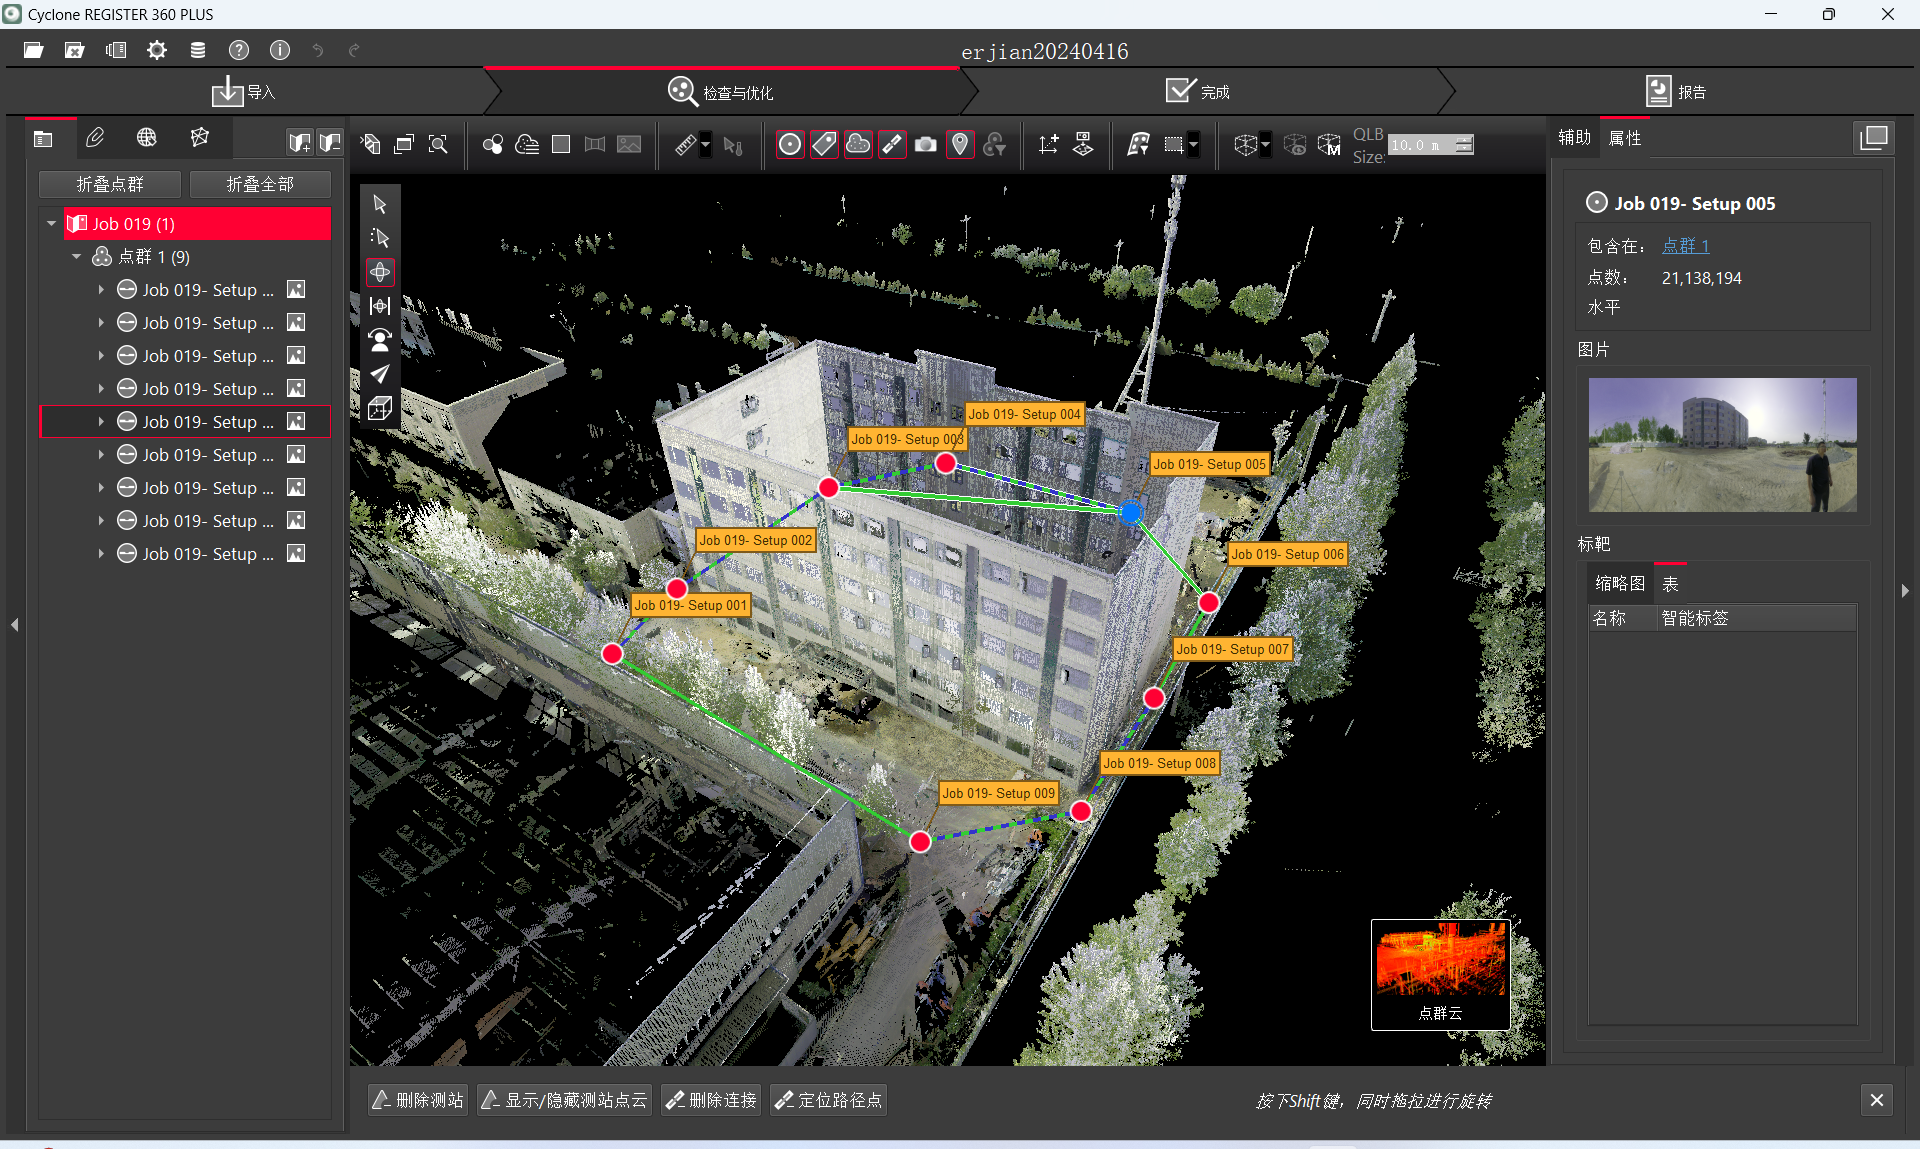
Task: Click the info circle icon
Action: pyautogui.click(x=280, y=50)
